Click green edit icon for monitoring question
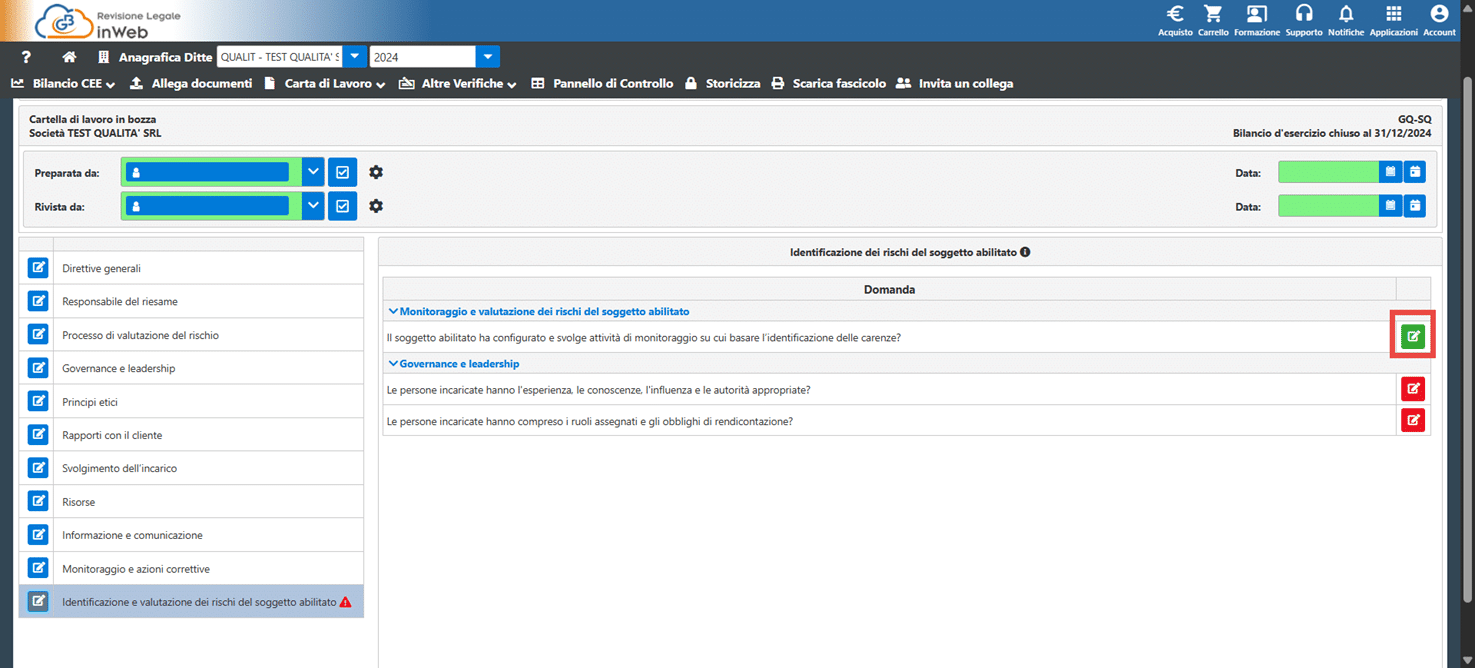This screenshot has width=1475, height=668. [x=1412, y=336]
